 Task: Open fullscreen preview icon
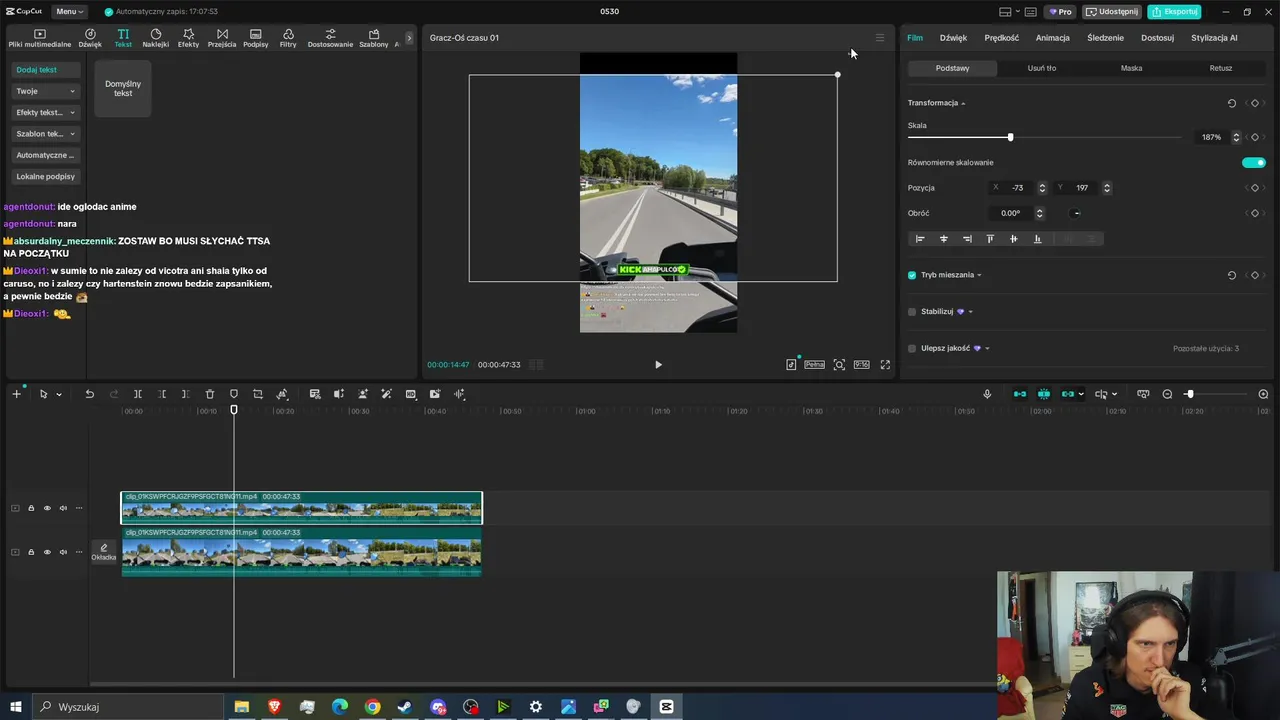pyautogui.click(x=885, y=365)
